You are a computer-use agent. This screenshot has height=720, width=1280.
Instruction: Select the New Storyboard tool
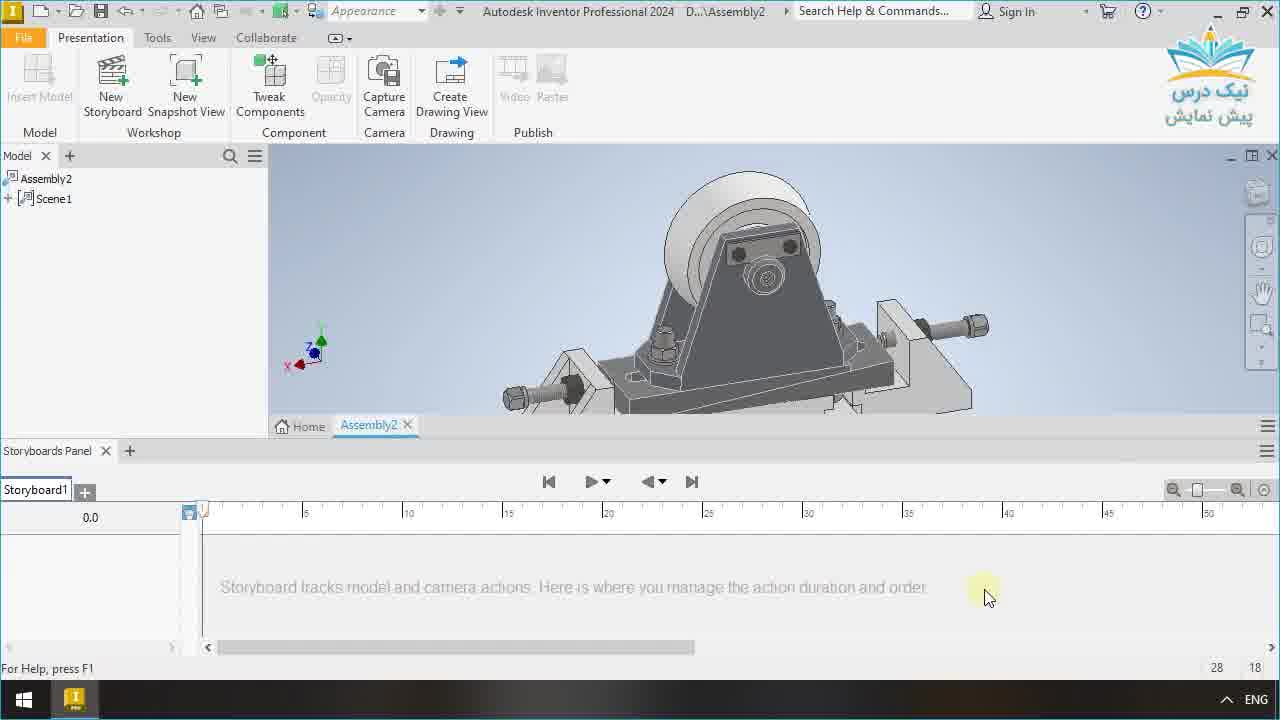[x=111, y=85]
